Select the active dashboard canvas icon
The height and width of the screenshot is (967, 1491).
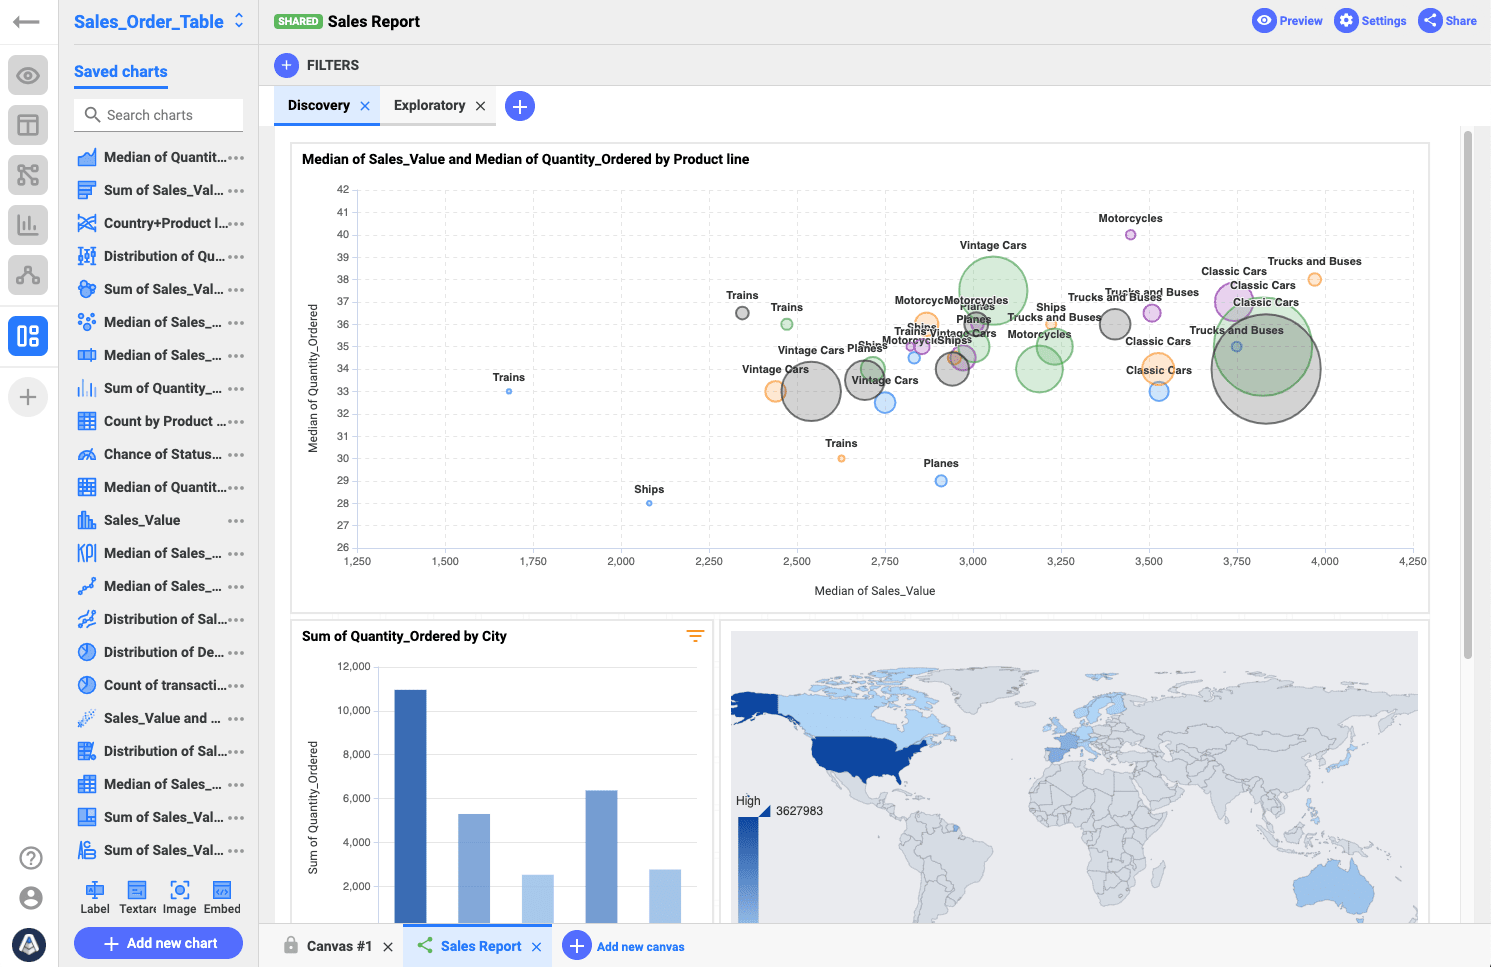point(28,335)
